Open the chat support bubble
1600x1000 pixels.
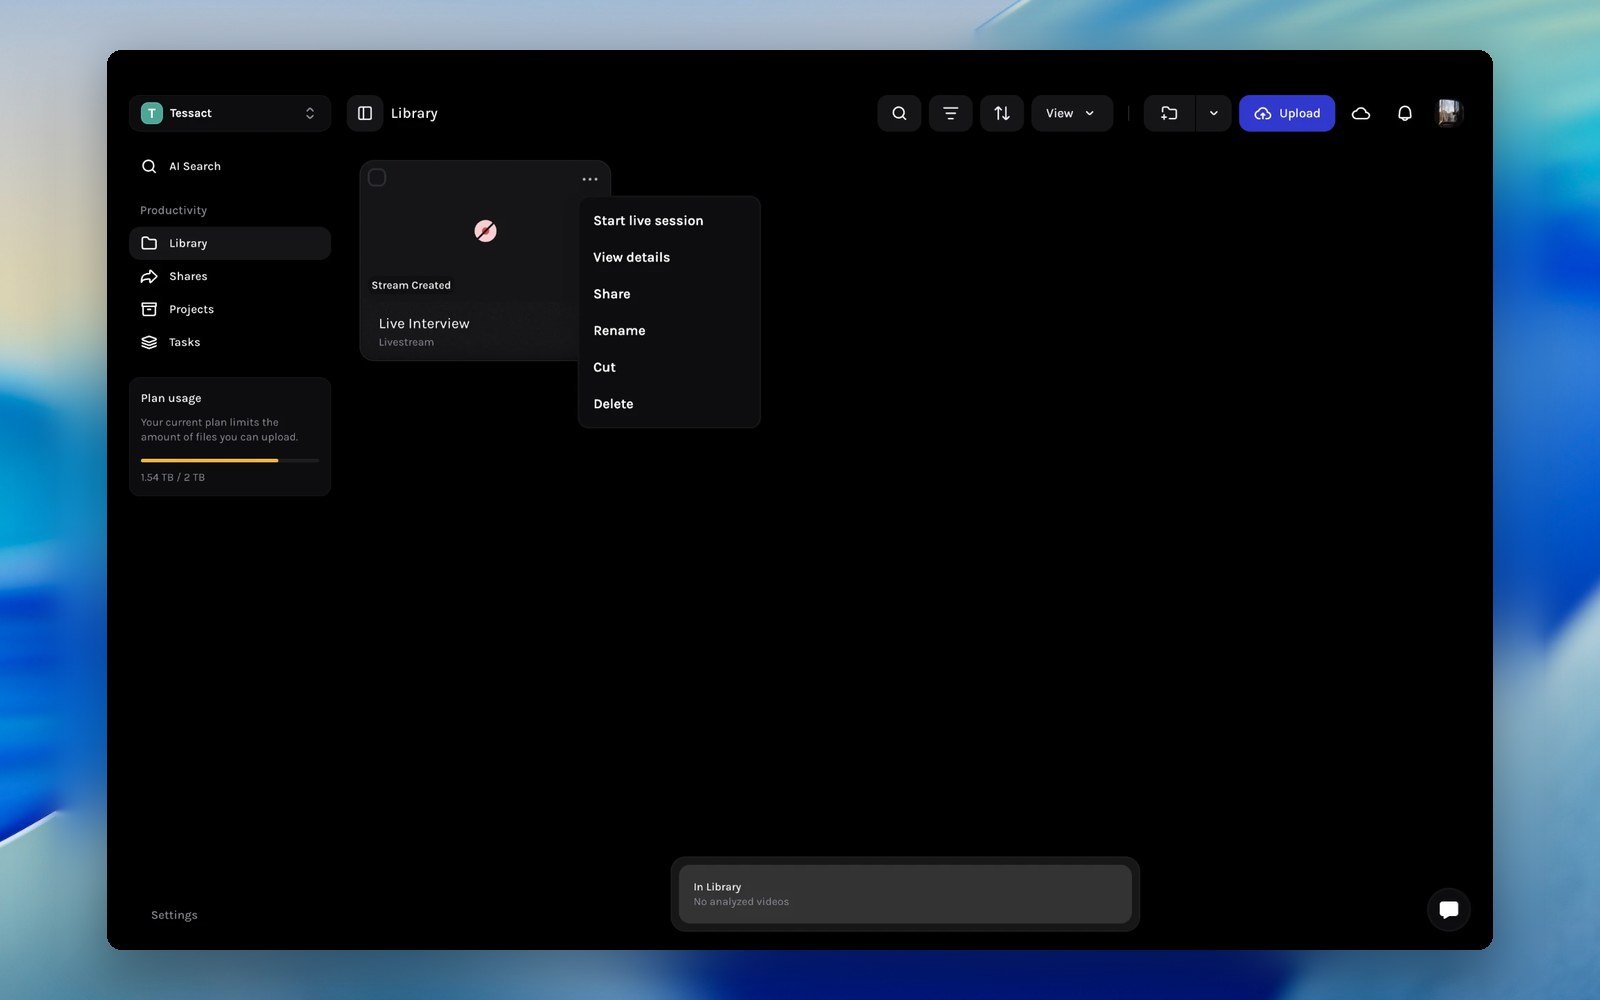pos(1448,909)
